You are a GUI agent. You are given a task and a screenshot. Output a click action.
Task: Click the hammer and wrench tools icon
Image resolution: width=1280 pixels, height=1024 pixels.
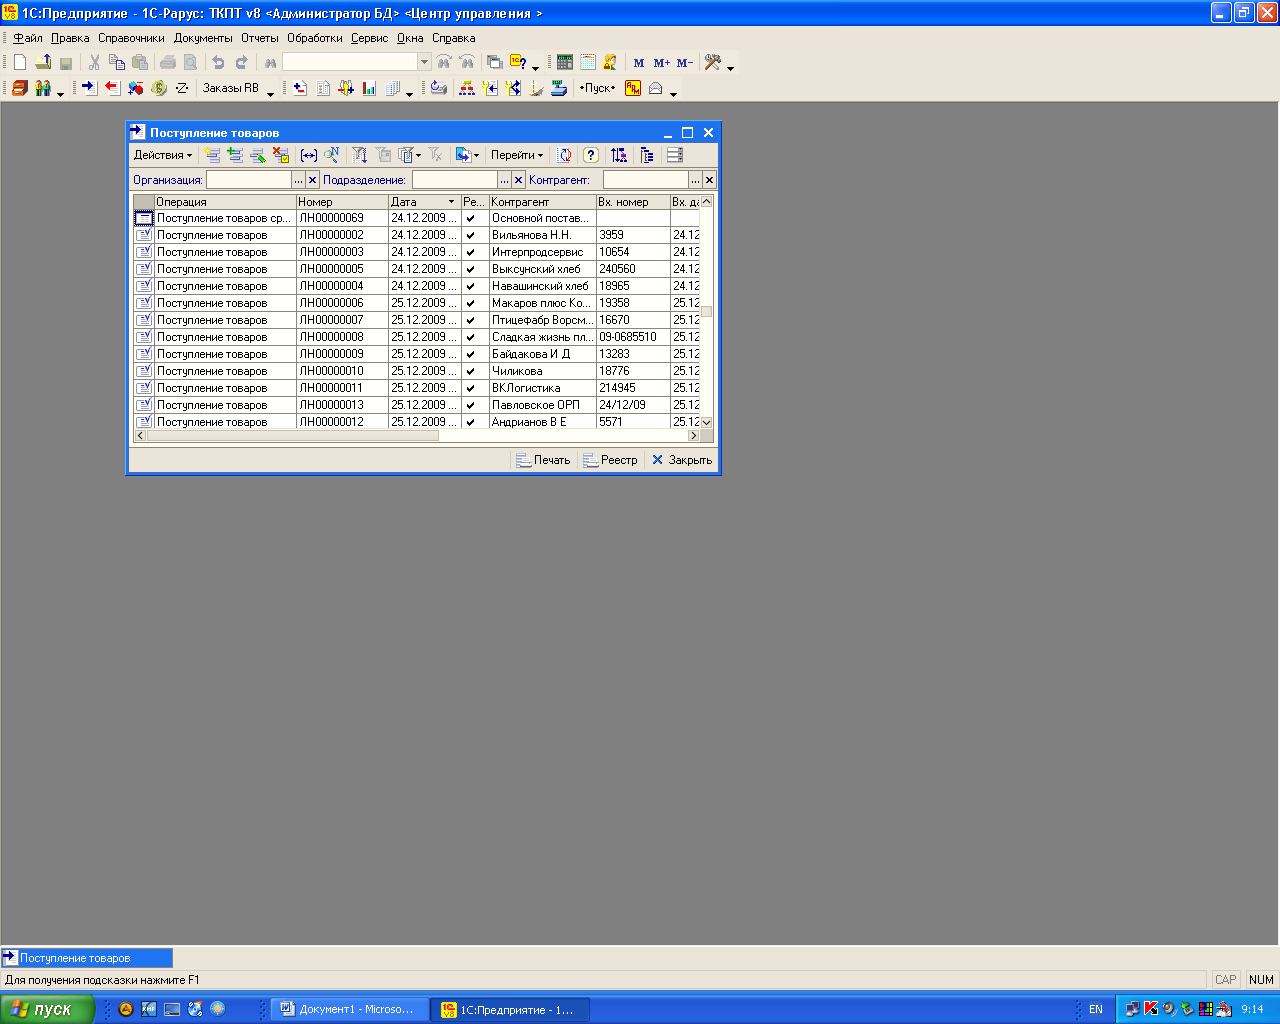click(x=712, y=62)
